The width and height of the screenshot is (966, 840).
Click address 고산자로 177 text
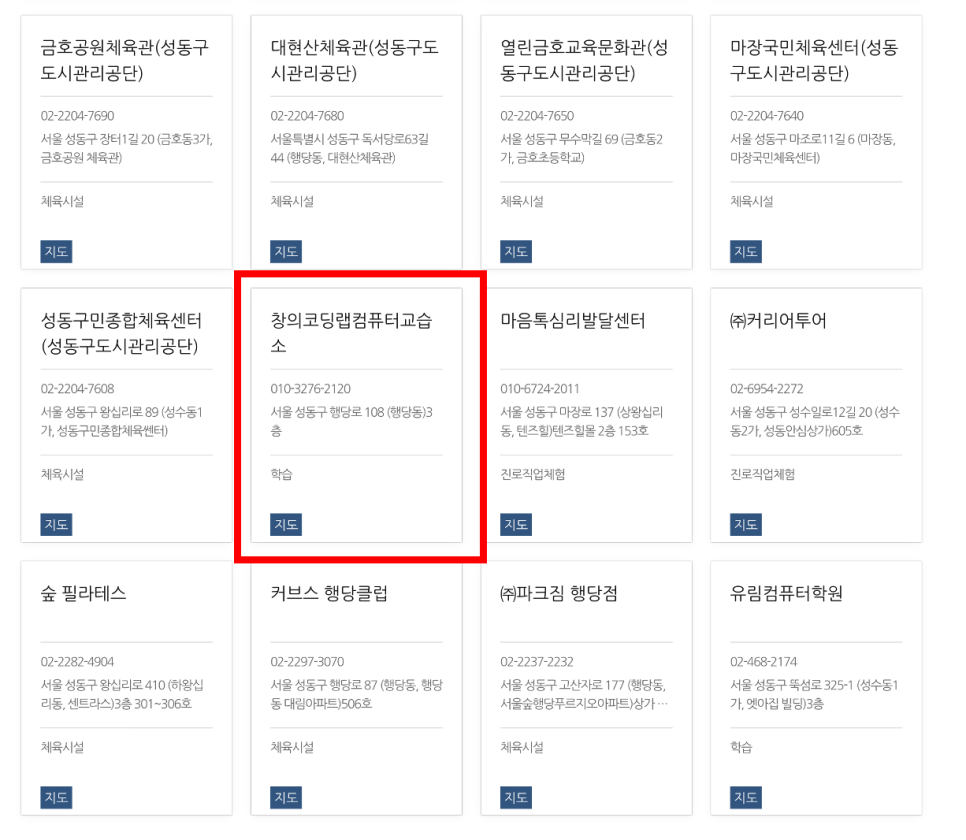[x=584, y=695]
